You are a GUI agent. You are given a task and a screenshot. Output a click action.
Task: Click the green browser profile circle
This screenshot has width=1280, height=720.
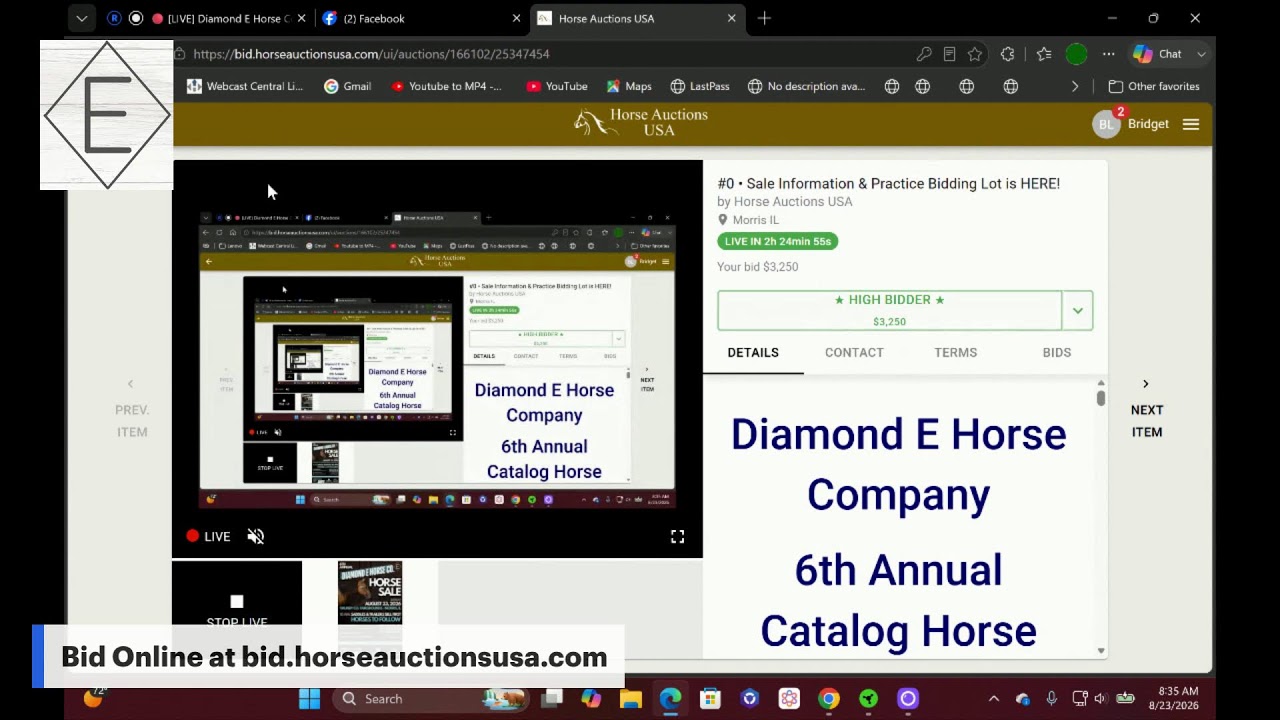[1076, 54]
